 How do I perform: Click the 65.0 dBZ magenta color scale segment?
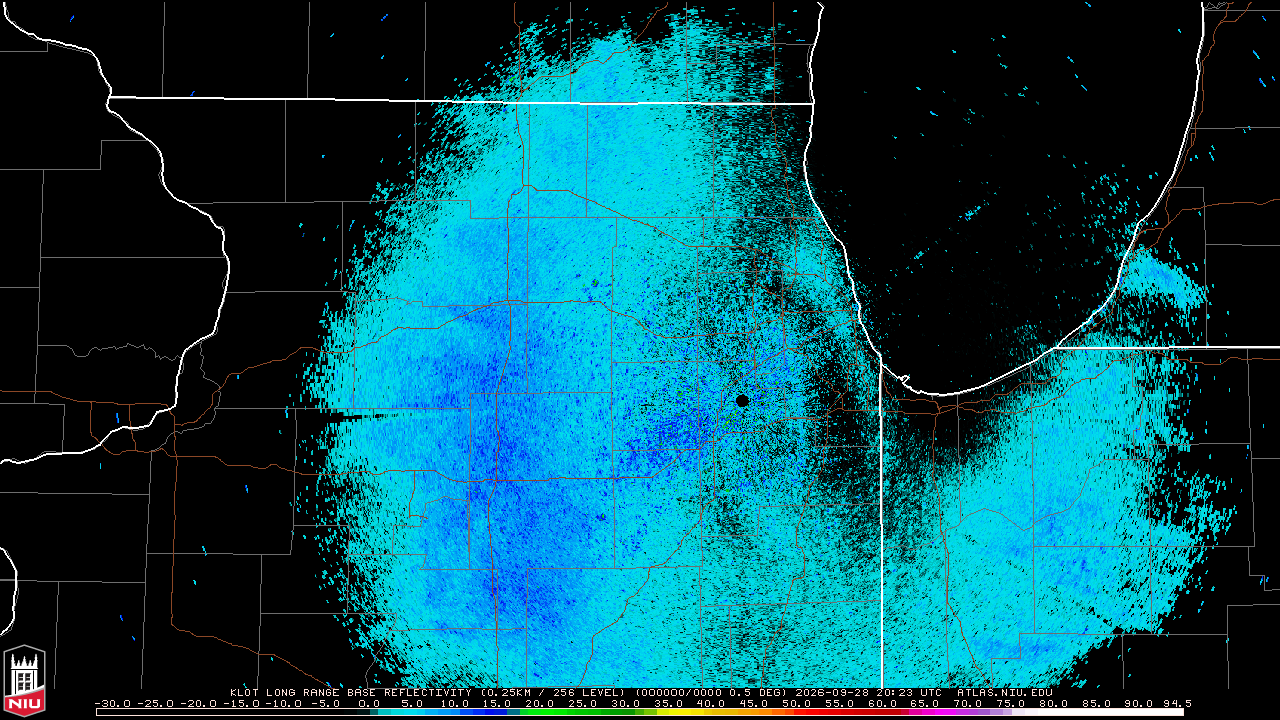pos(925,712)
